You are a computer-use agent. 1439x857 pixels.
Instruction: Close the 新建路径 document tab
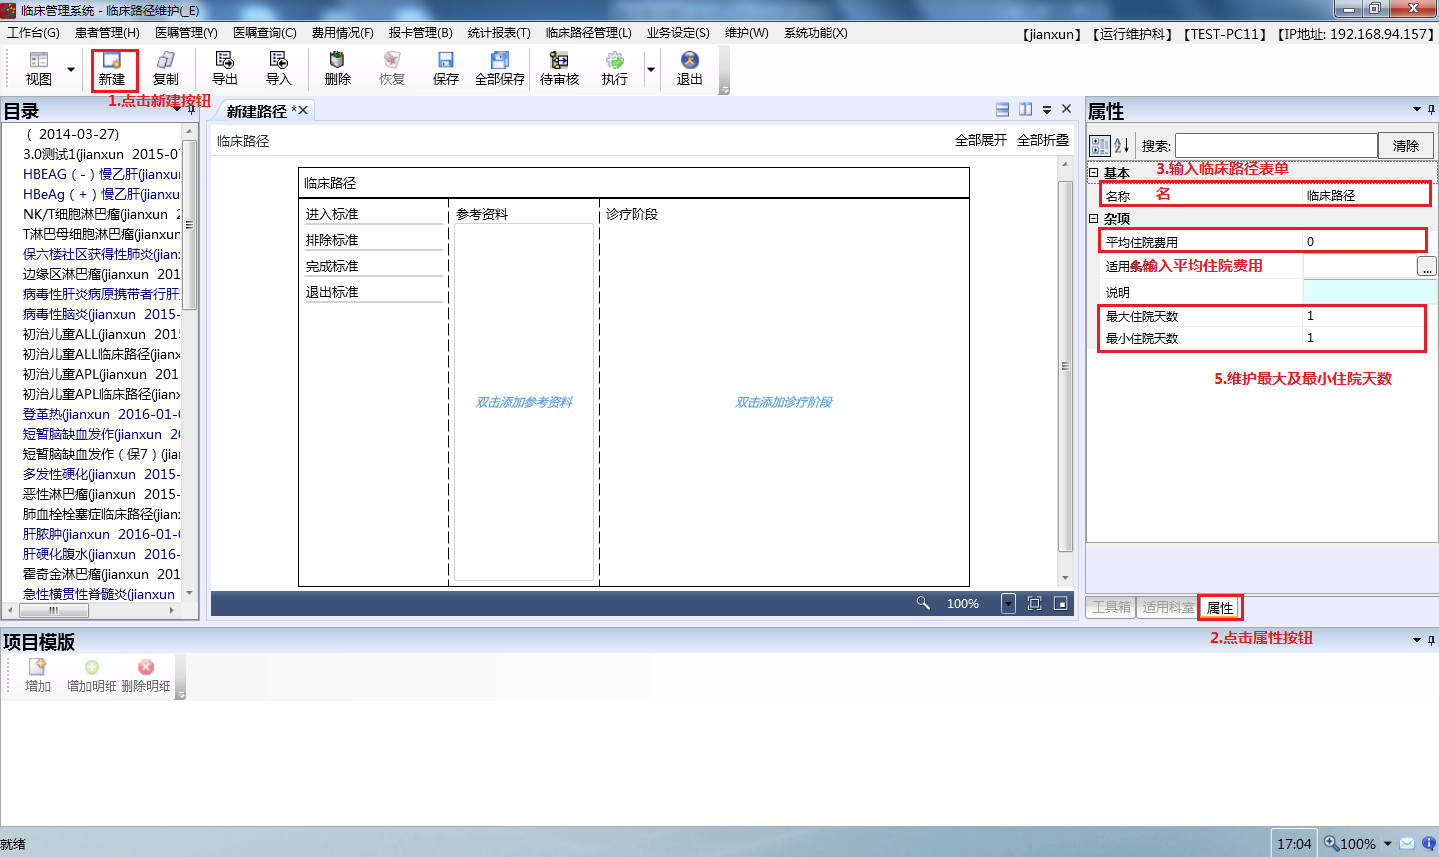[303, 109]
